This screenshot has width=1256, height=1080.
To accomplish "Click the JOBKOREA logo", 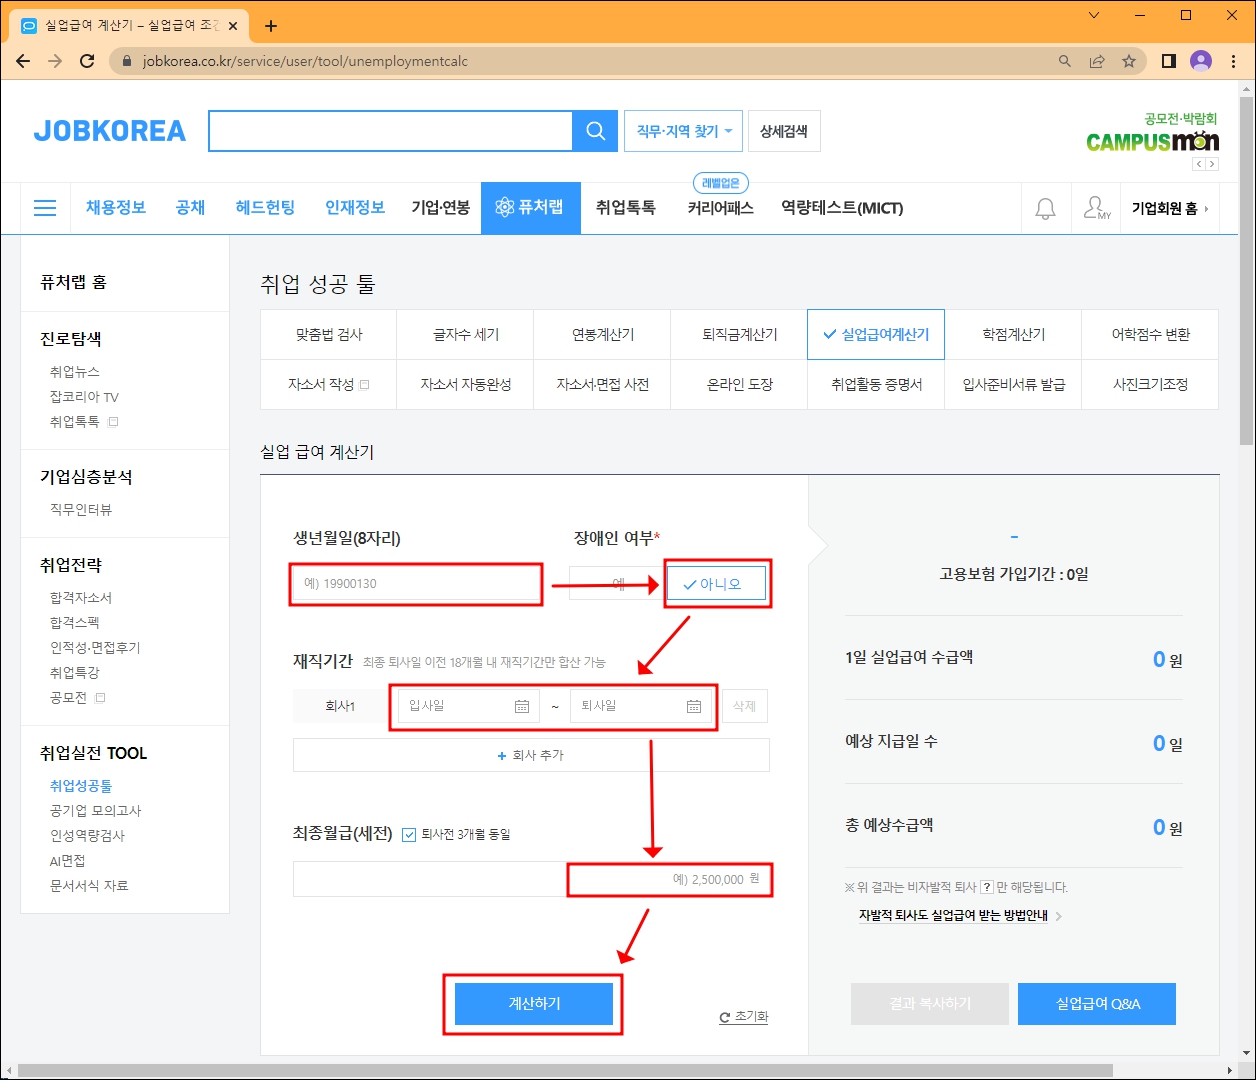I will [x=110, y=131].
